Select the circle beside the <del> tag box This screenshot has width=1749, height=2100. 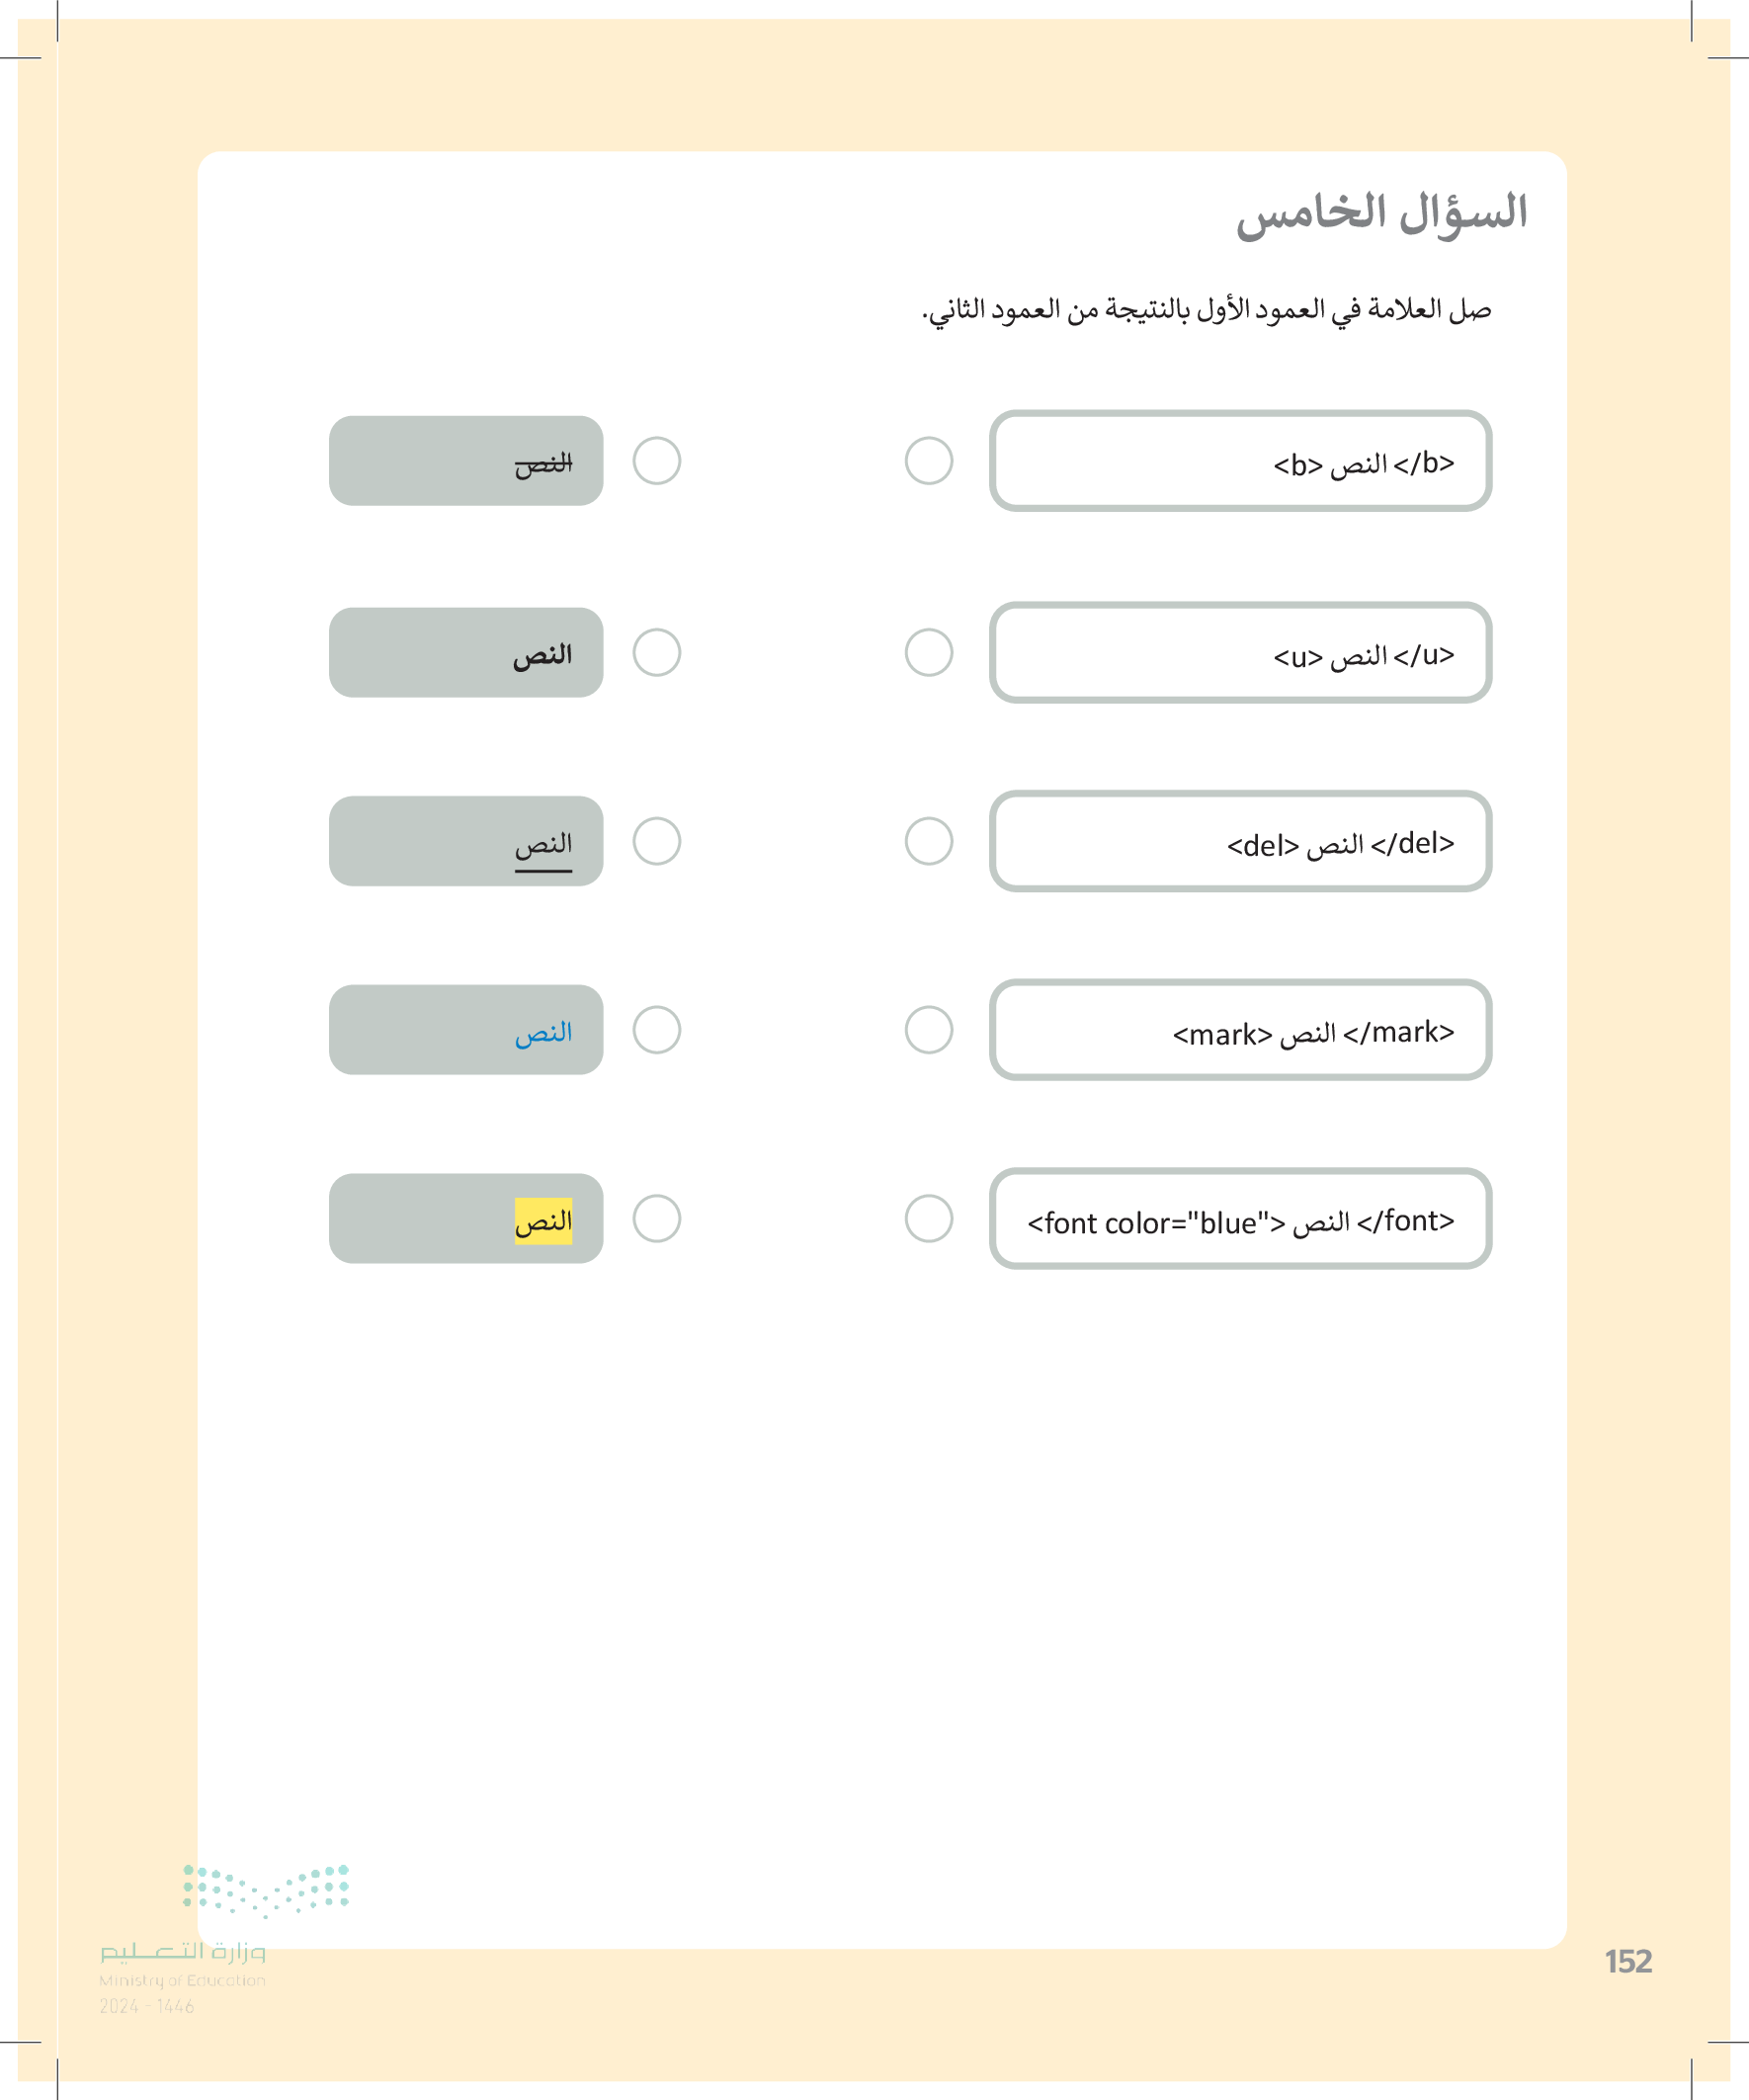point(928,841)
